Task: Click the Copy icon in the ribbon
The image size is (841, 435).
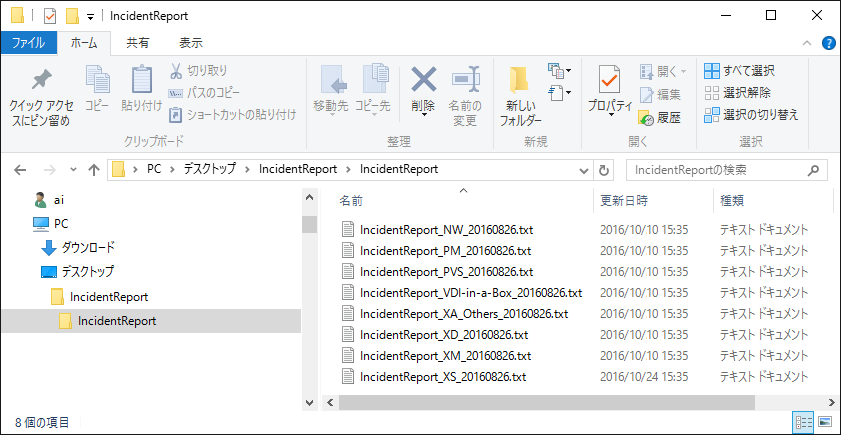Action: point(97,81)
